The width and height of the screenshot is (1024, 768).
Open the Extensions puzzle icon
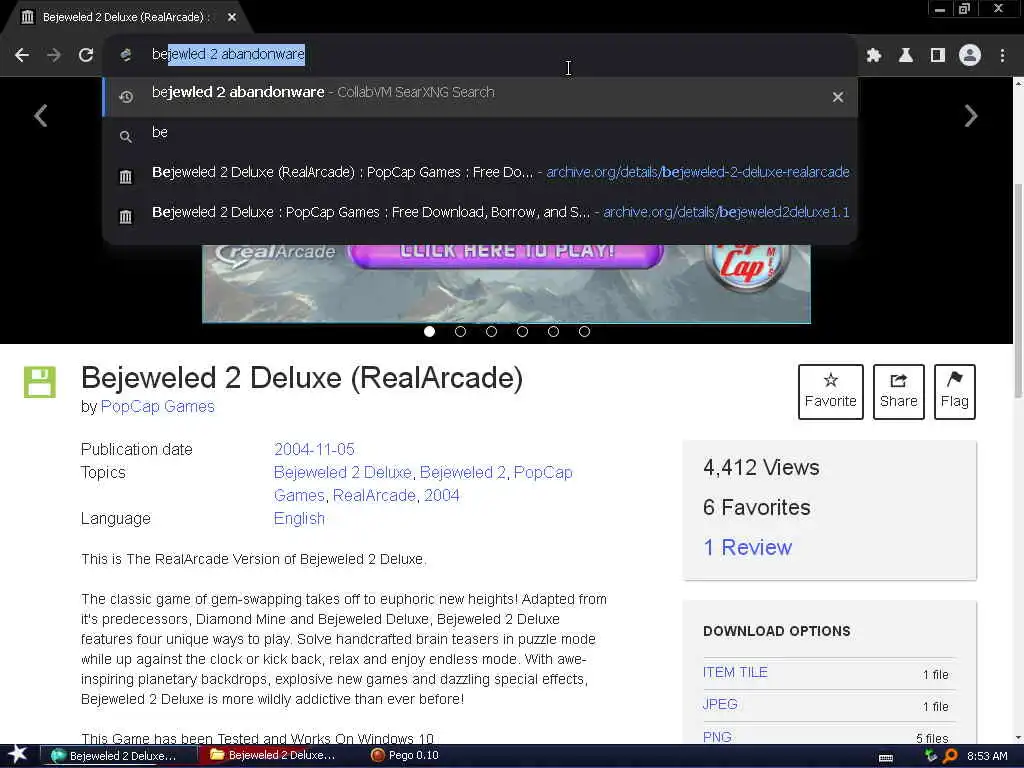click(x=874, y=56)
